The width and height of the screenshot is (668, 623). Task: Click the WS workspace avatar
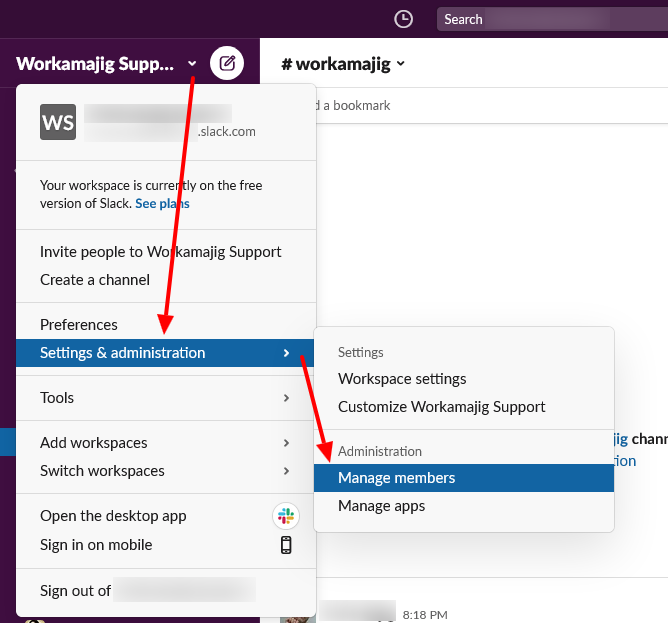58,122
